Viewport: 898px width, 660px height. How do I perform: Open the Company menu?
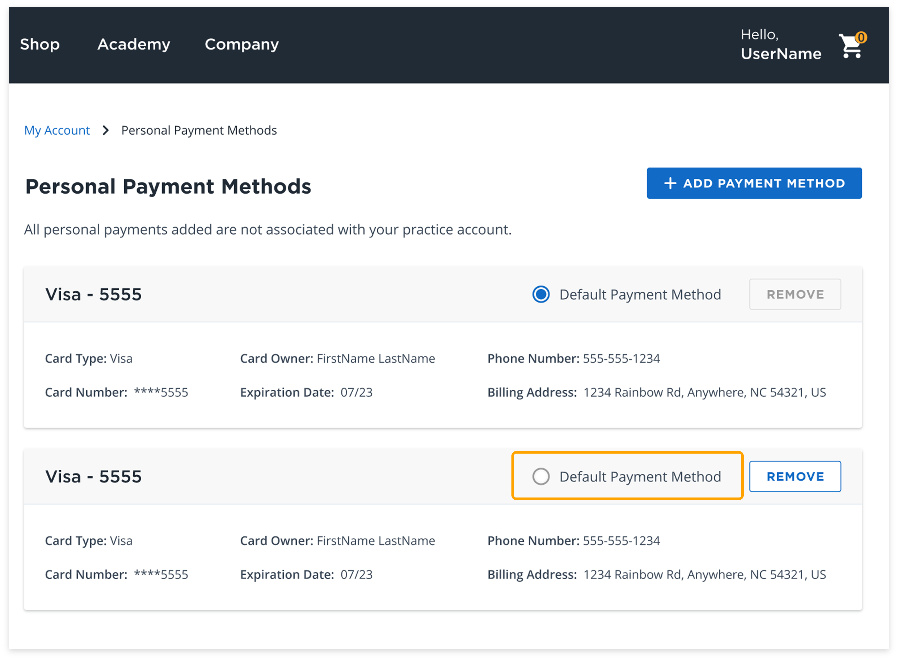click(241, 44)
